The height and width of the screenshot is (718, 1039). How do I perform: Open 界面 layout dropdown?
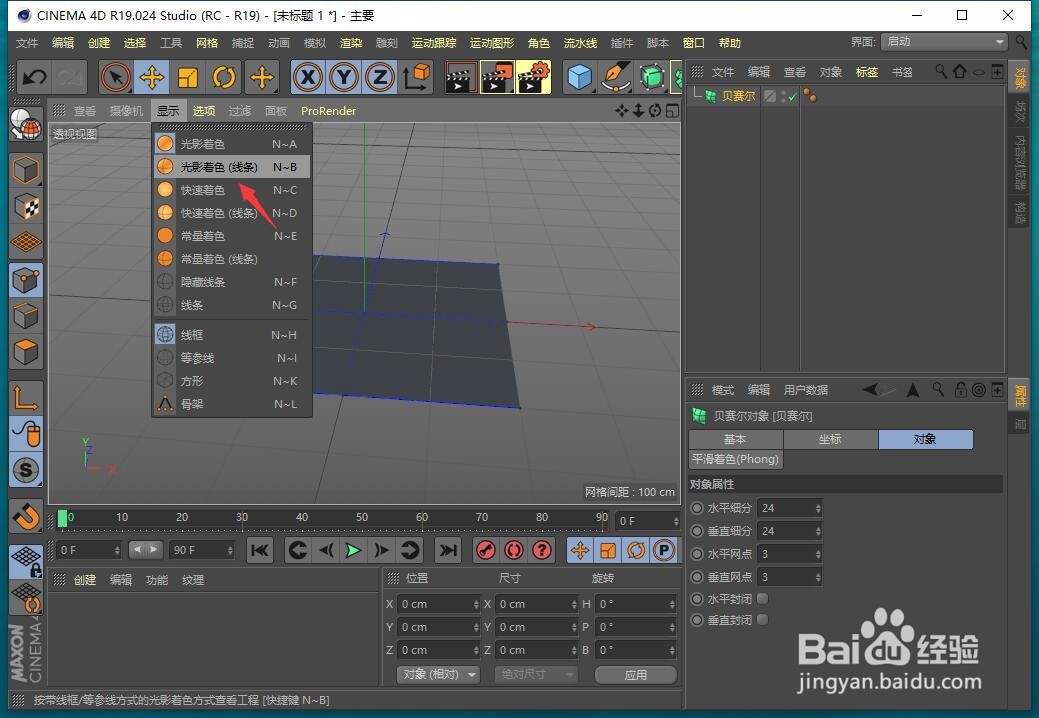(944, 42)
